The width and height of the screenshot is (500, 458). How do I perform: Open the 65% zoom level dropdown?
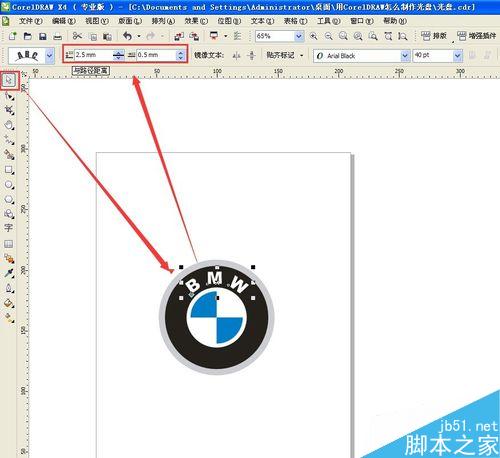pyautogui.click(x=299, y=36)
